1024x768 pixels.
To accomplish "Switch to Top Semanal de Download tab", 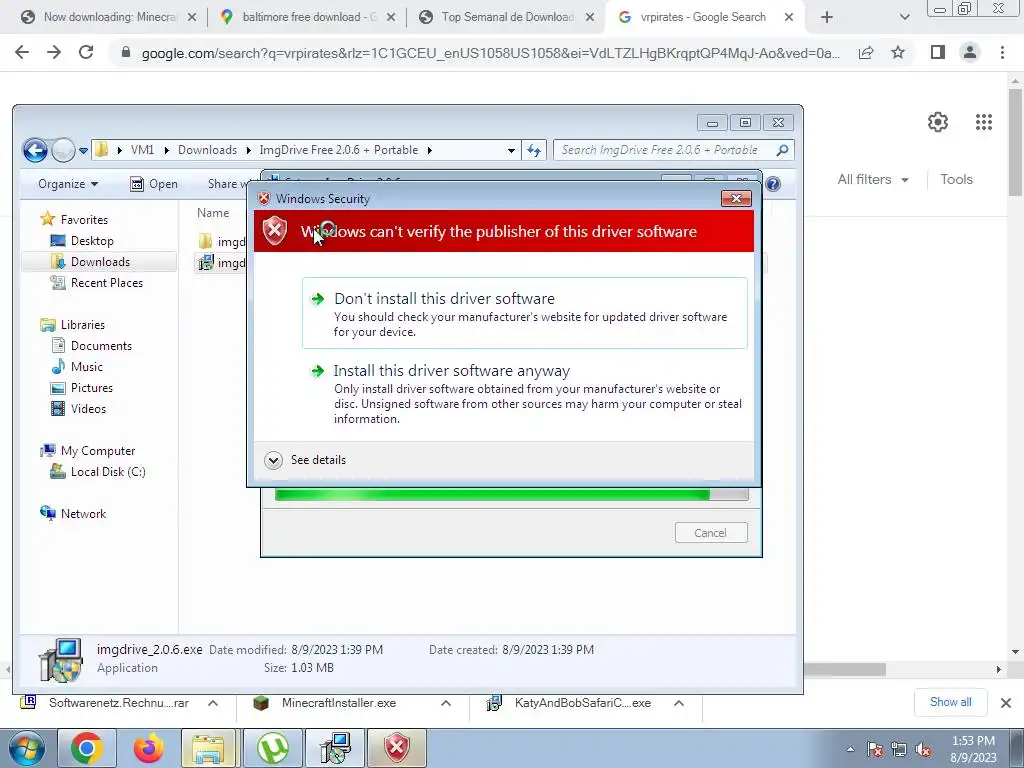I will 507,17.
